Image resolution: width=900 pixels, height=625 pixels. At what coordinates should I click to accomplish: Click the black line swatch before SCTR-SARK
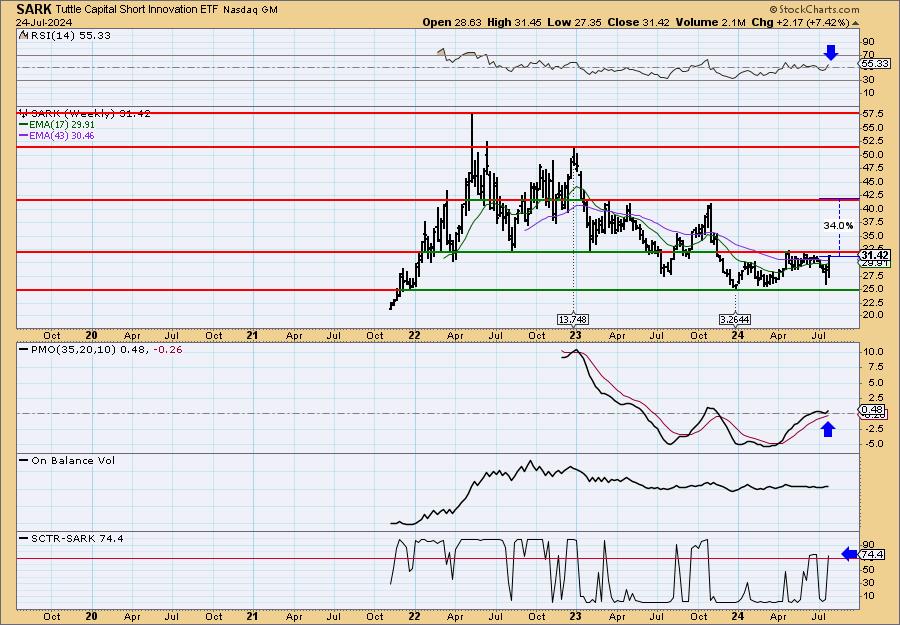point(24,538)
